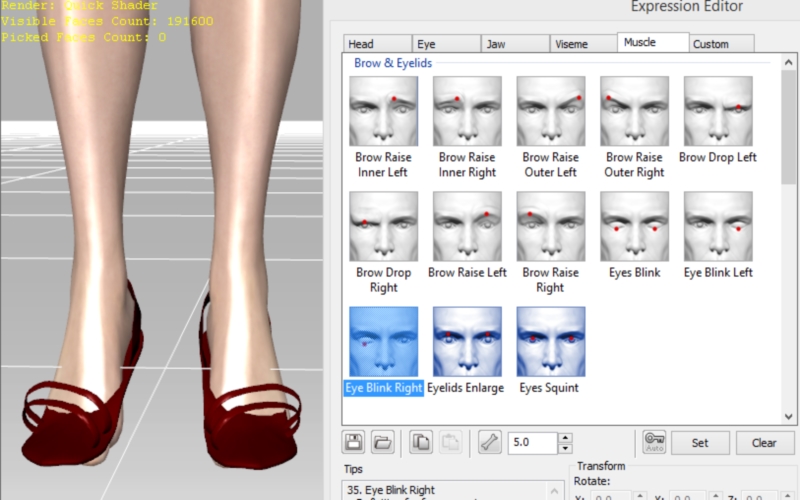Pick the Eyes Blink expression
This screenshot has height=500, width=800.
coord(635,227)
